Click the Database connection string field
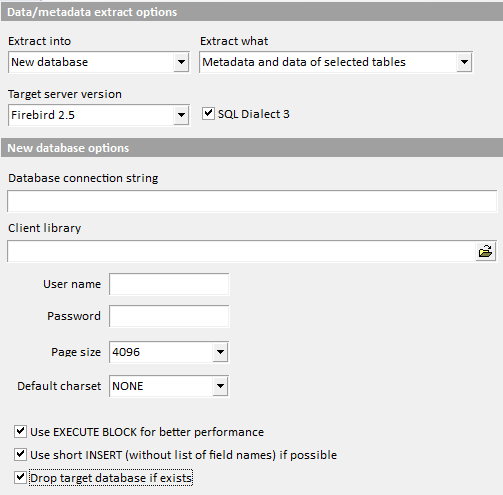The height and width of the screenshot is (495, 503). 252,201
